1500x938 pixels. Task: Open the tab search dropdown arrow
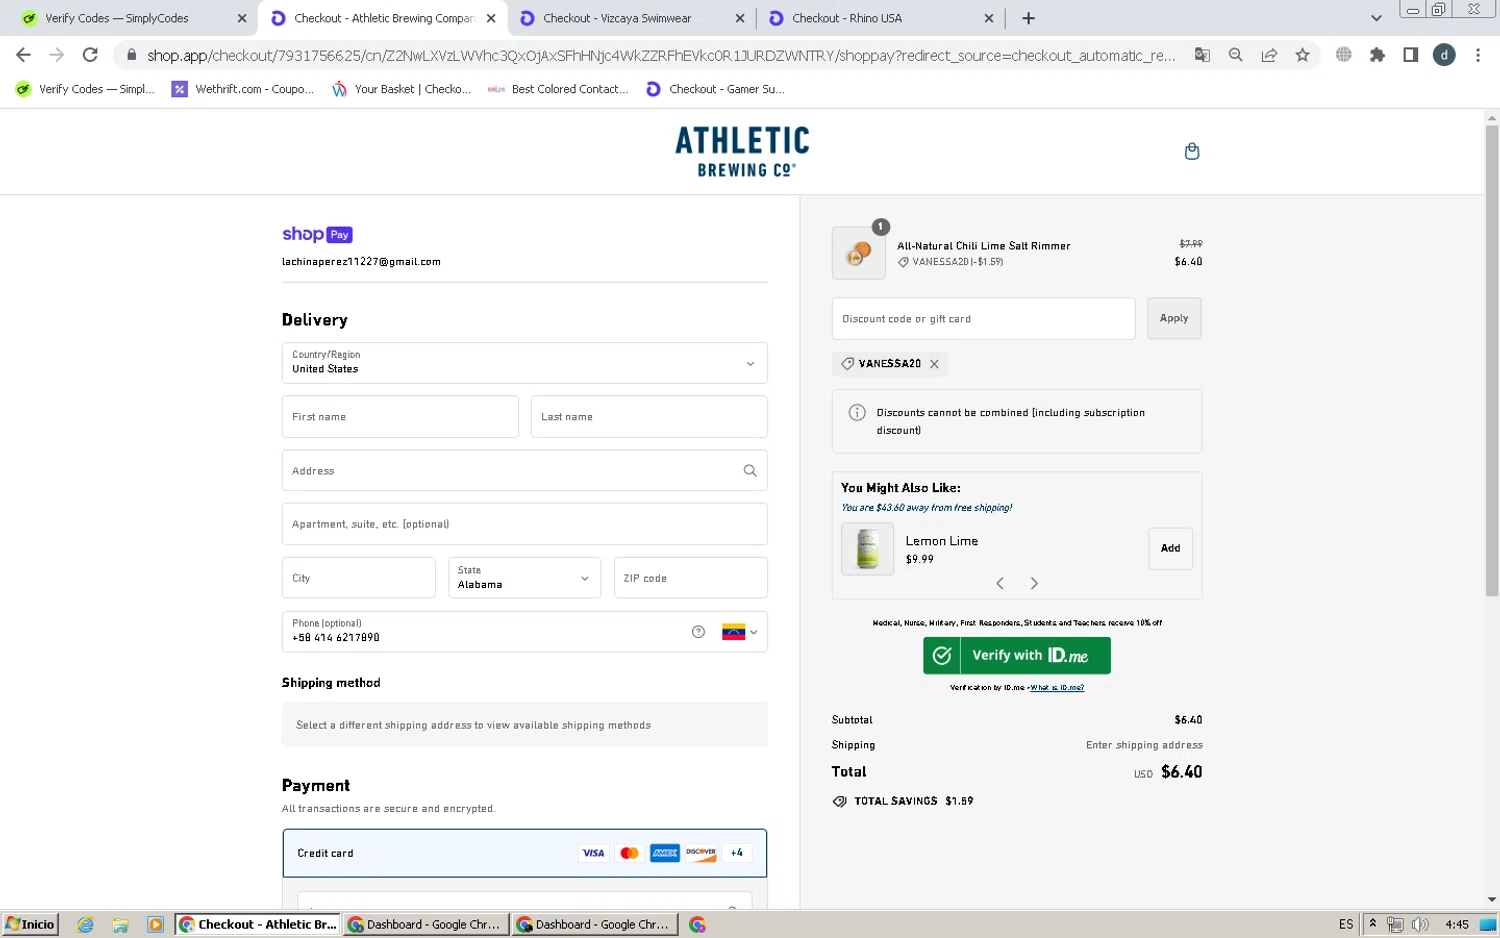pos(1376,18)
